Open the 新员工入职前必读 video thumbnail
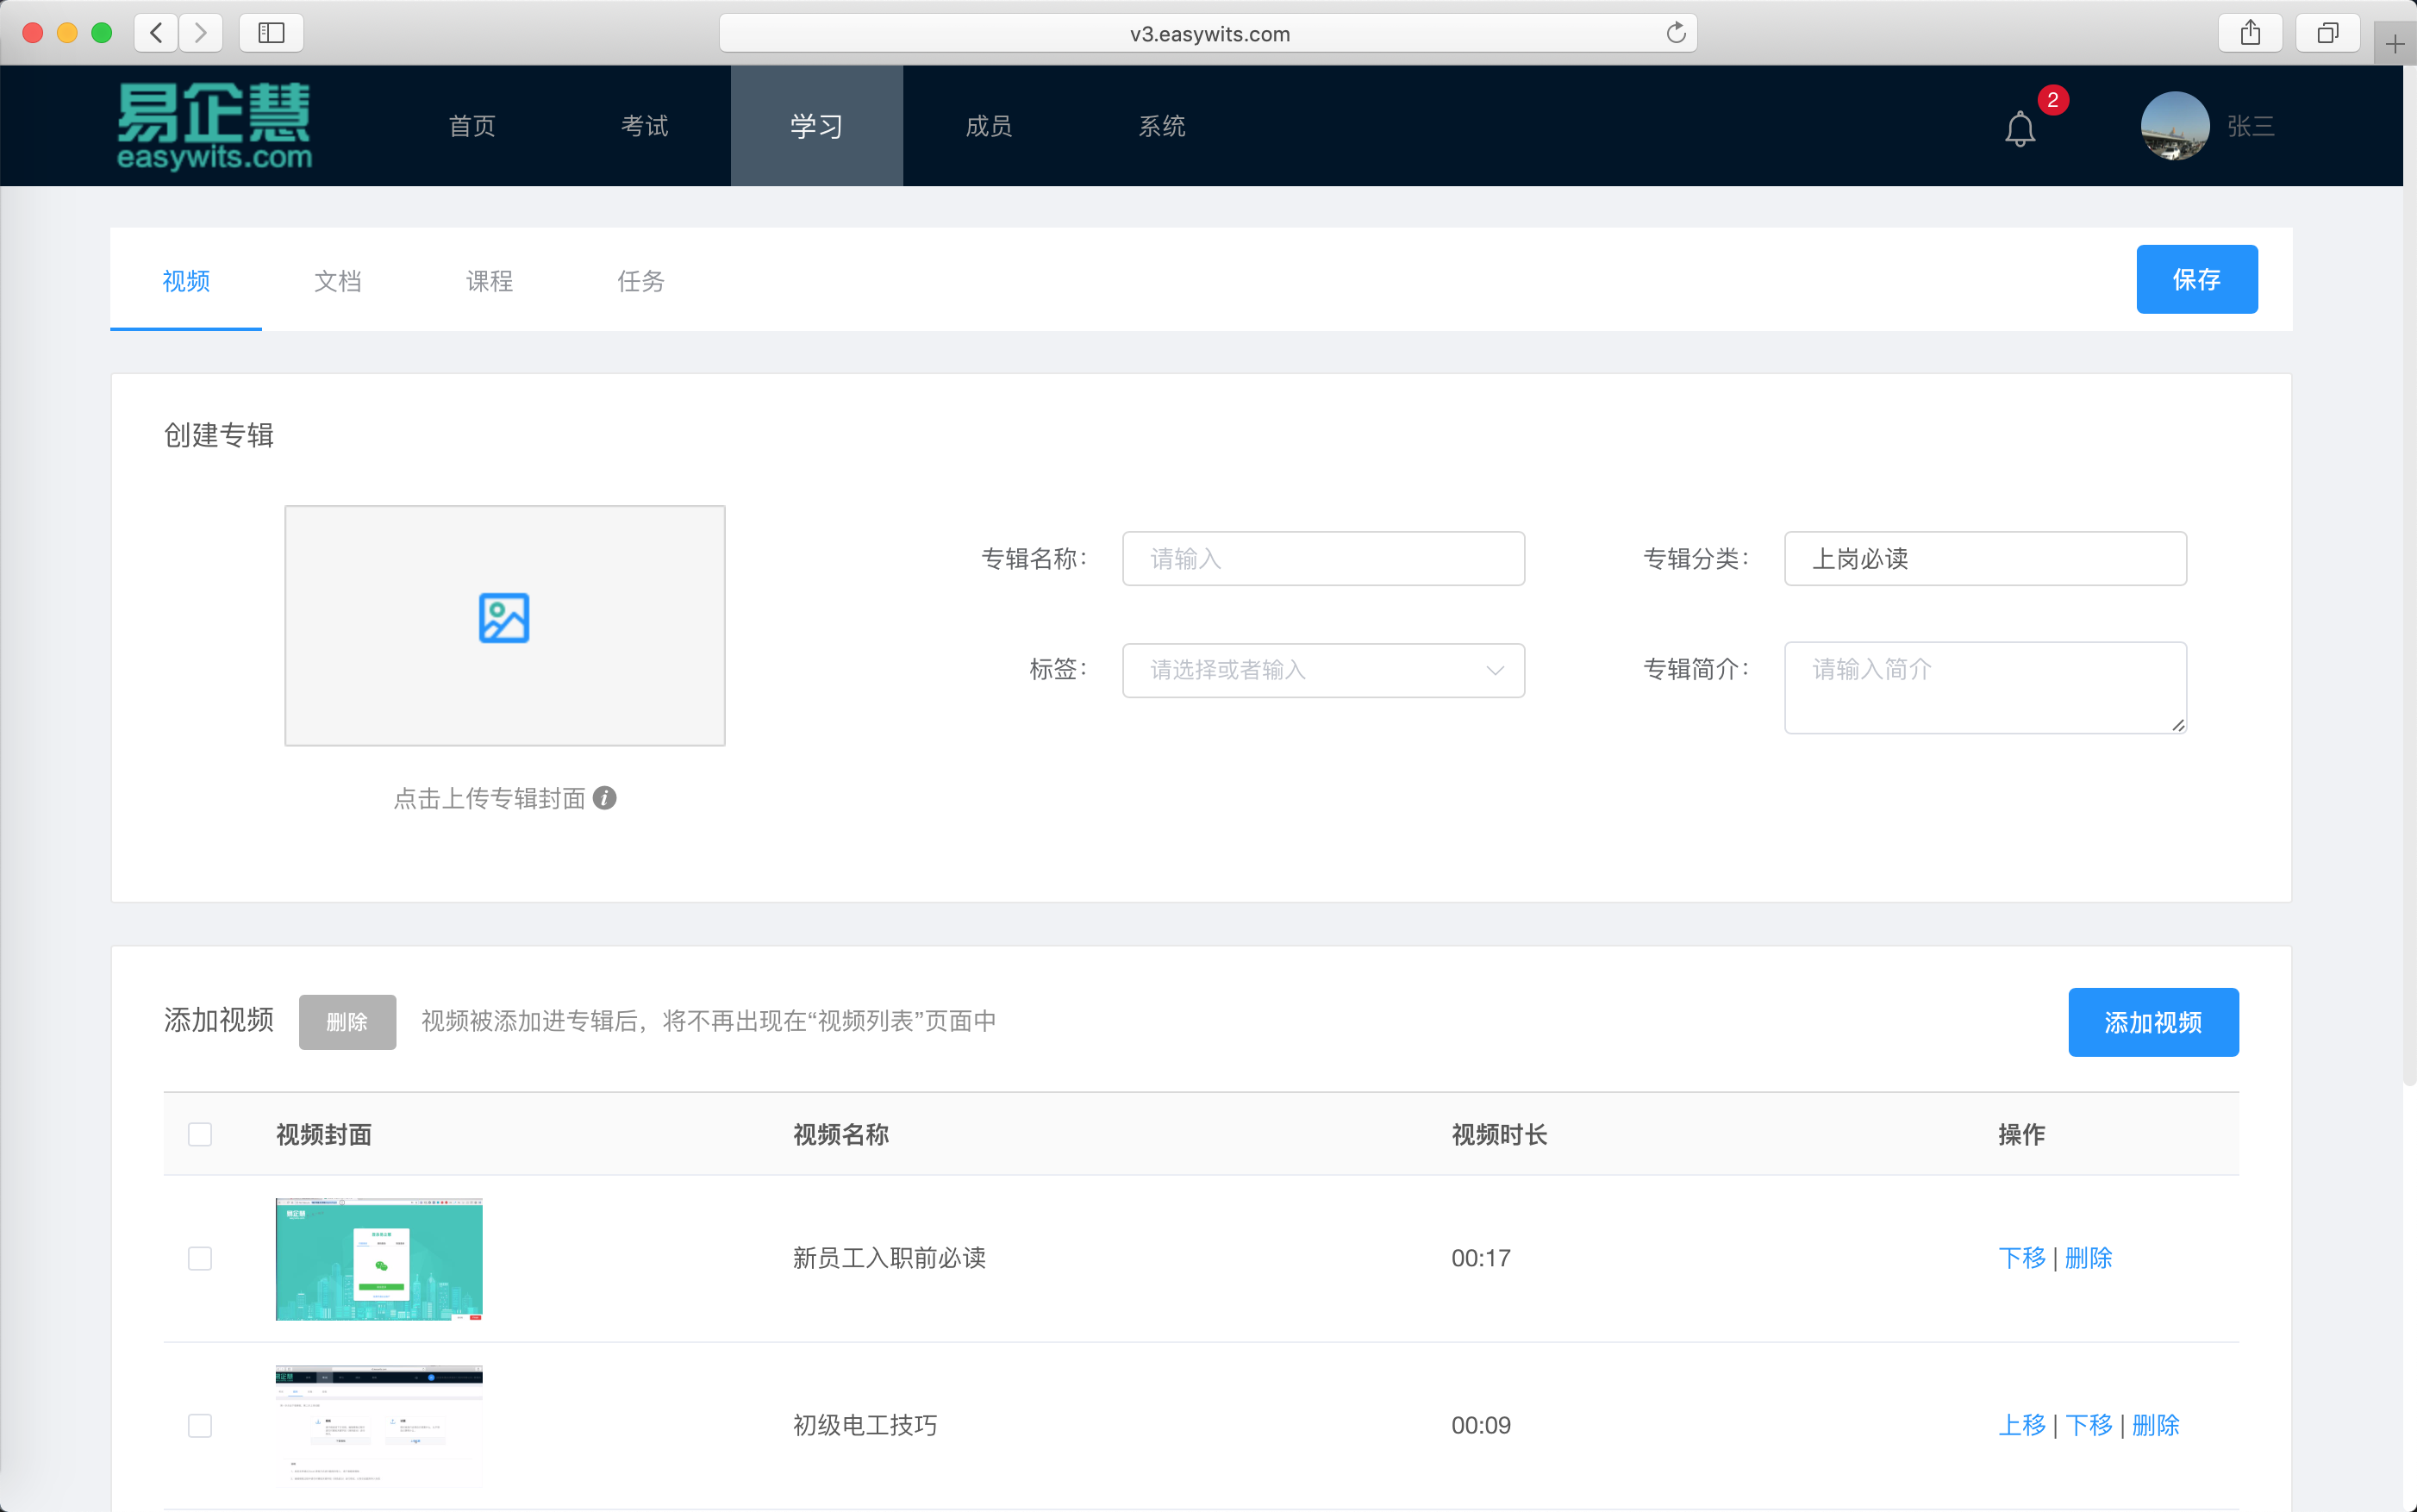Image resolution: width=2417 pixels, height=1512 pixels. point(379,1259)
